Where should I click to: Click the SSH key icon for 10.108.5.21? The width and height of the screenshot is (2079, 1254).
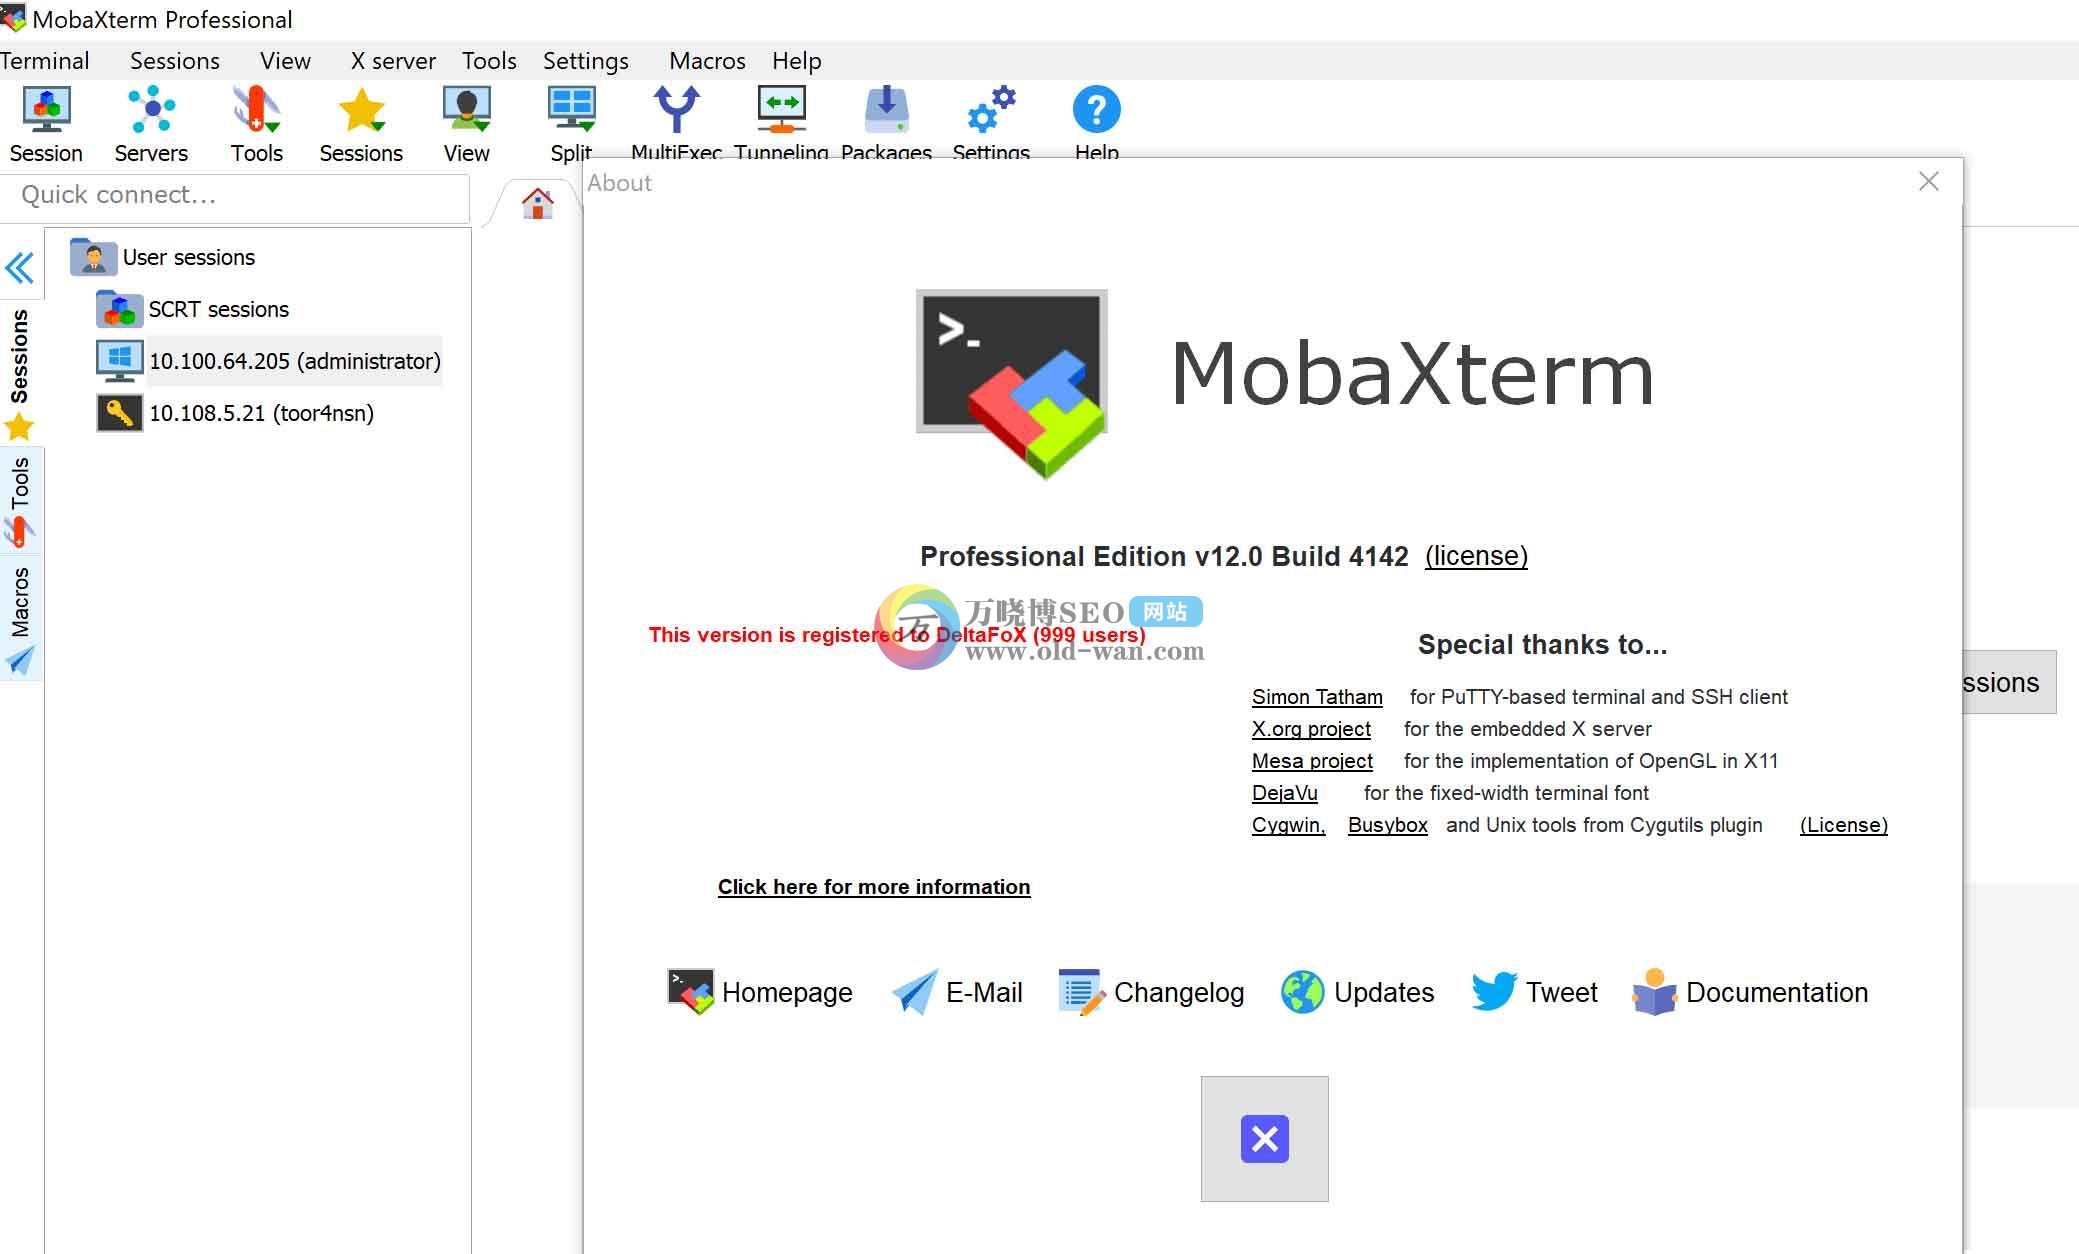pos(119,412)
